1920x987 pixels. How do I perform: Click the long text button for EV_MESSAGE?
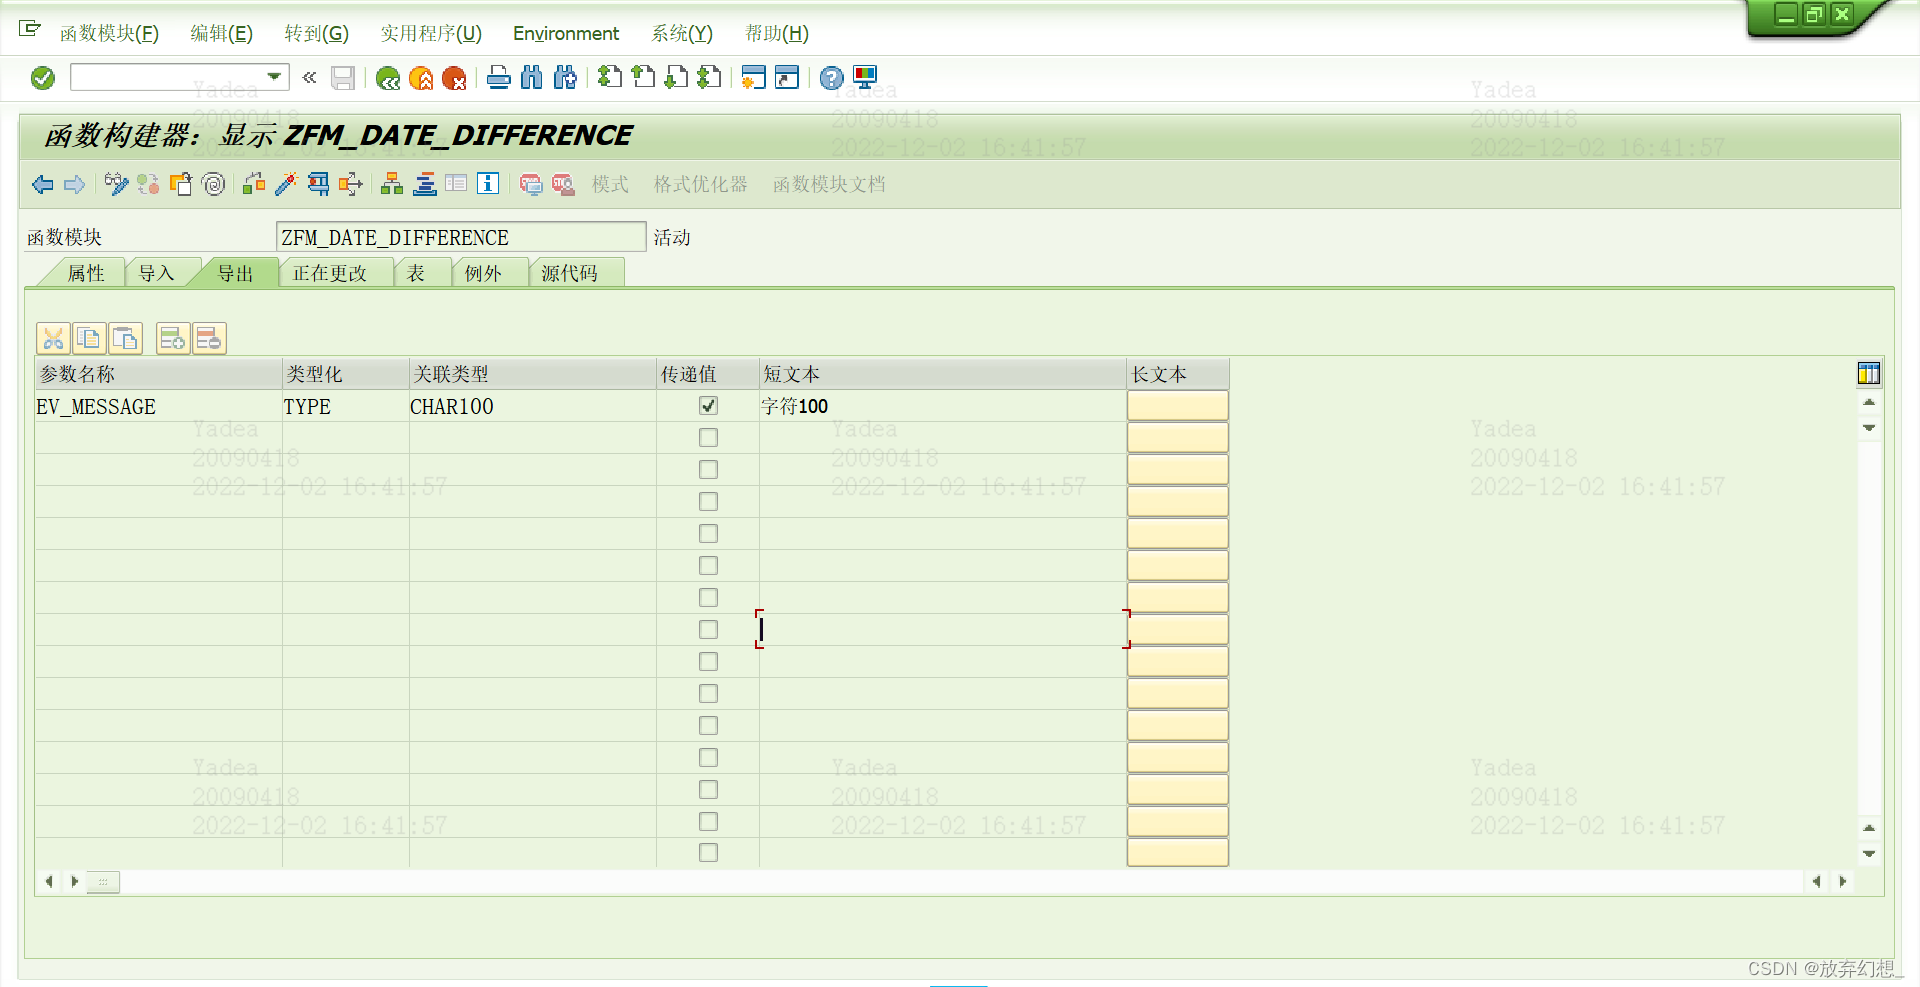[x=1178, y=406]
